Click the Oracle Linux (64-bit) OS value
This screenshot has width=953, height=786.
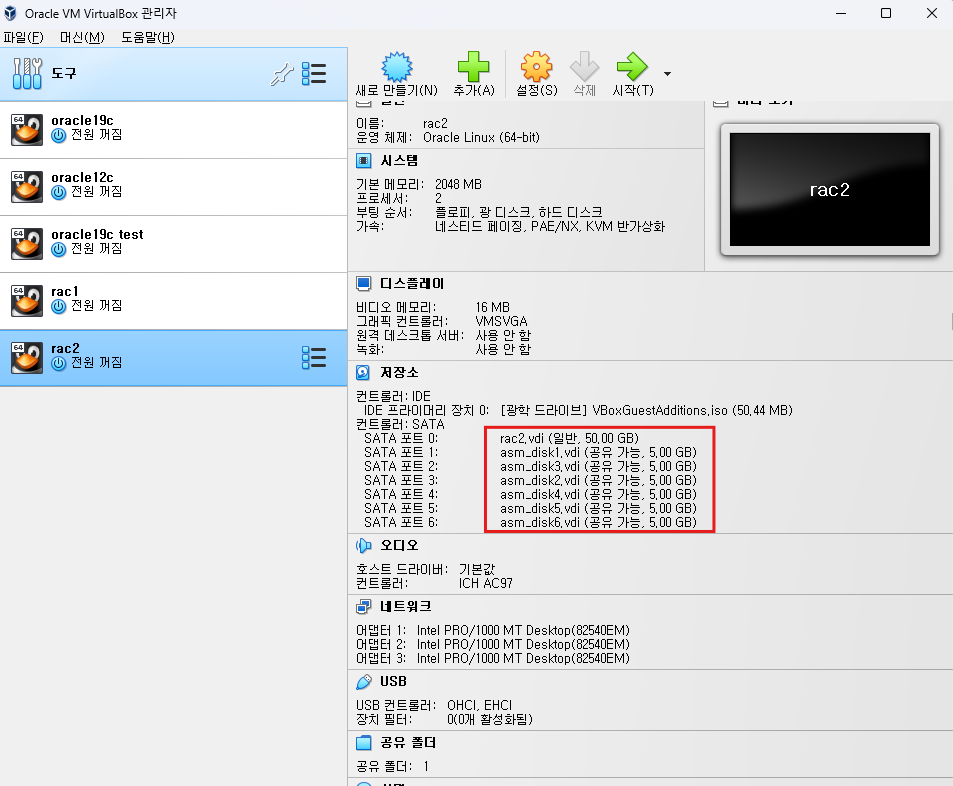tap(481, 137)
